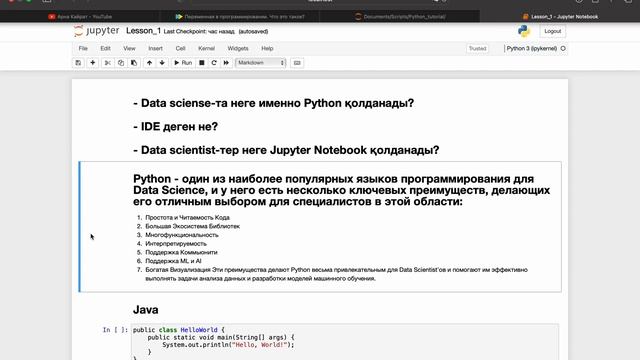This screenshot has height=360, width=640.
Task: Interrupt the kernel with stop icon
Action: [202, 63]
